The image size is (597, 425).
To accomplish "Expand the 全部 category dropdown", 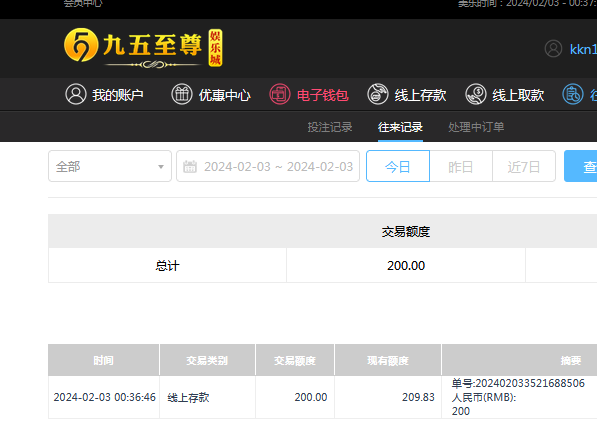I will (x=110, y=166).
